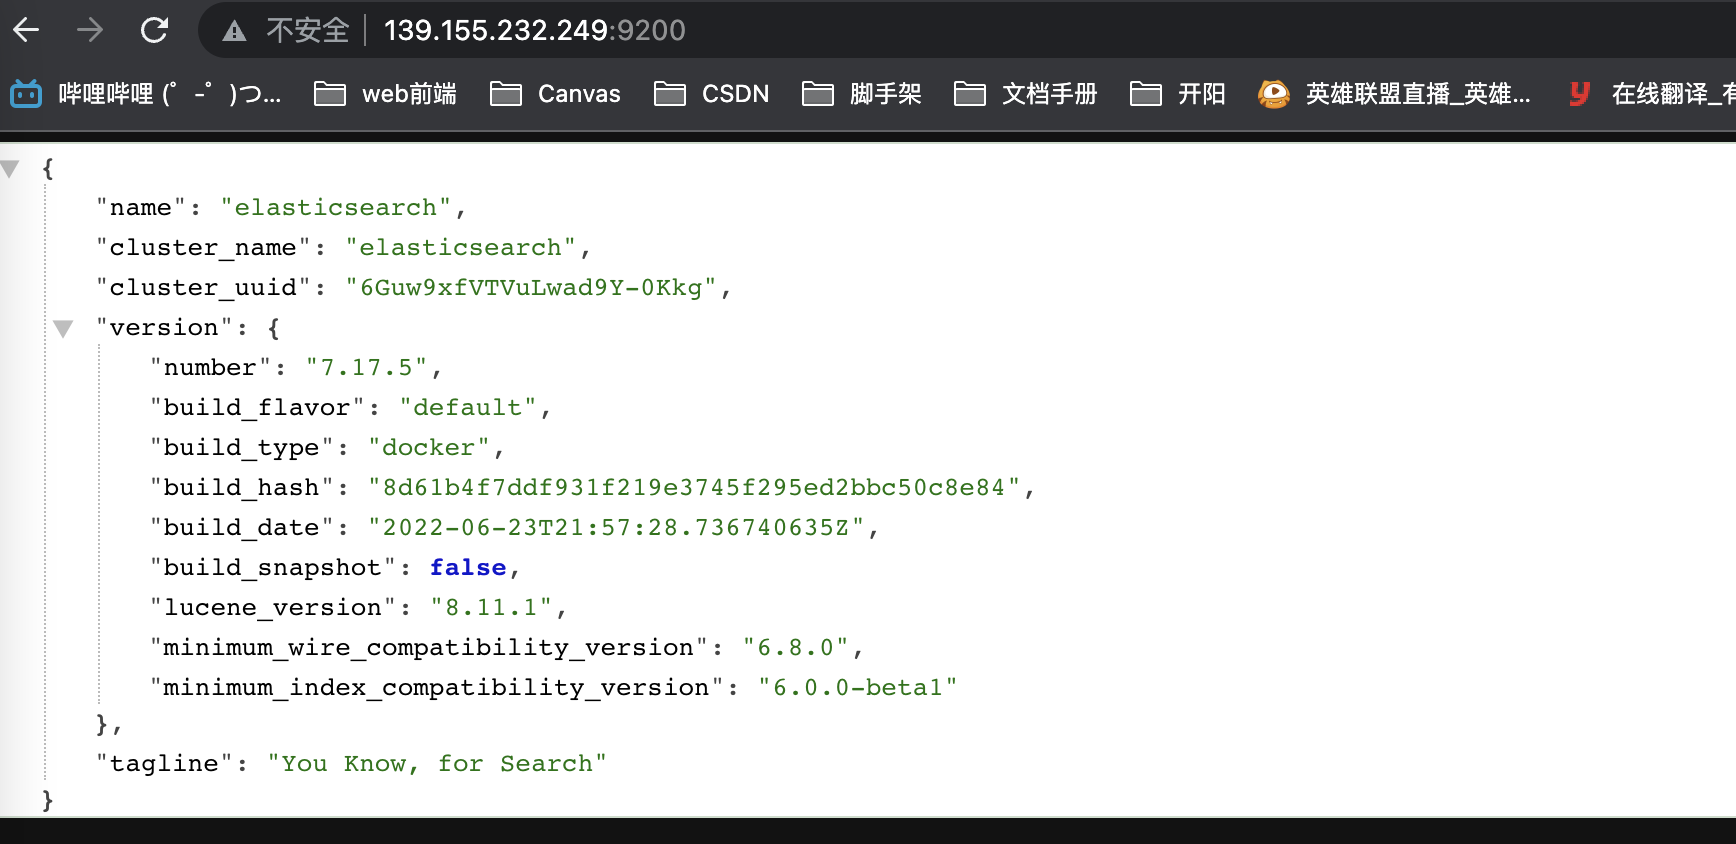Click the "build_snapshot" key text
The height and width of the screenshot is (844, 1736).
pos(273,568)
